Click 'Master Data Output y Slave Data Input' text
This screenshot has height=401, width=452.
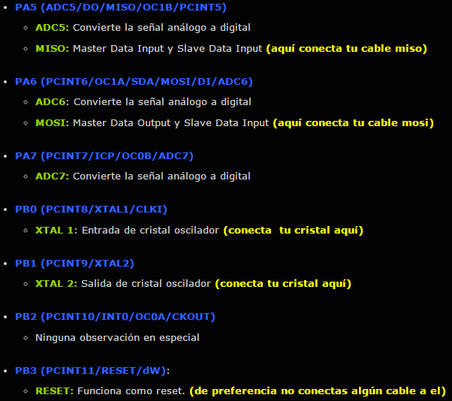(x=171, y=123)
